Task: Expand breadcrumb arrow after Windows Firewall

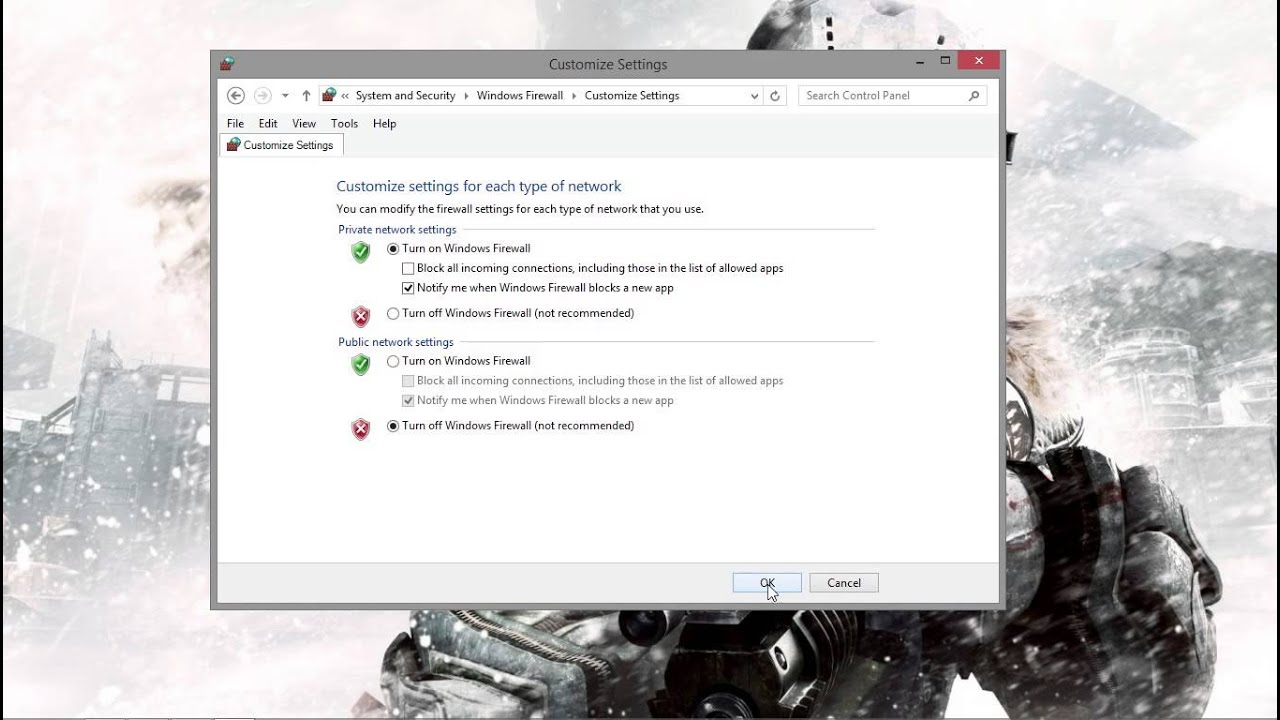Action: click(x=574, y=96)
